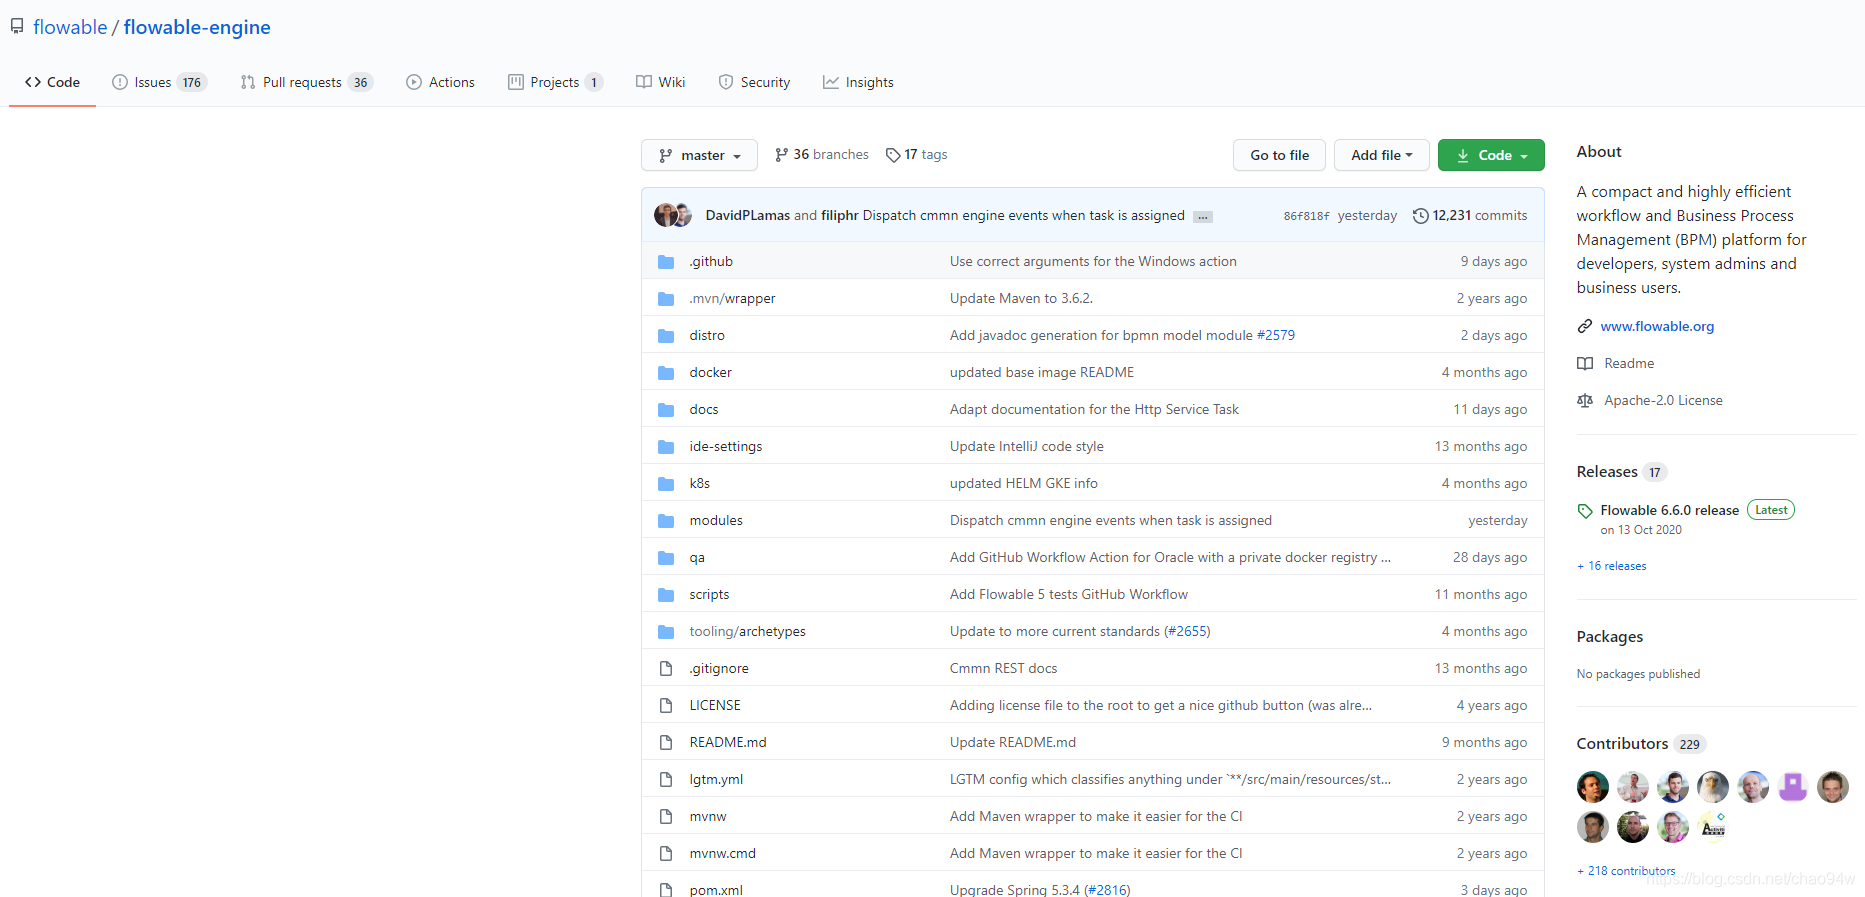Open the docs folder name
The image size is (1865, 897).
tap(704, 410)
